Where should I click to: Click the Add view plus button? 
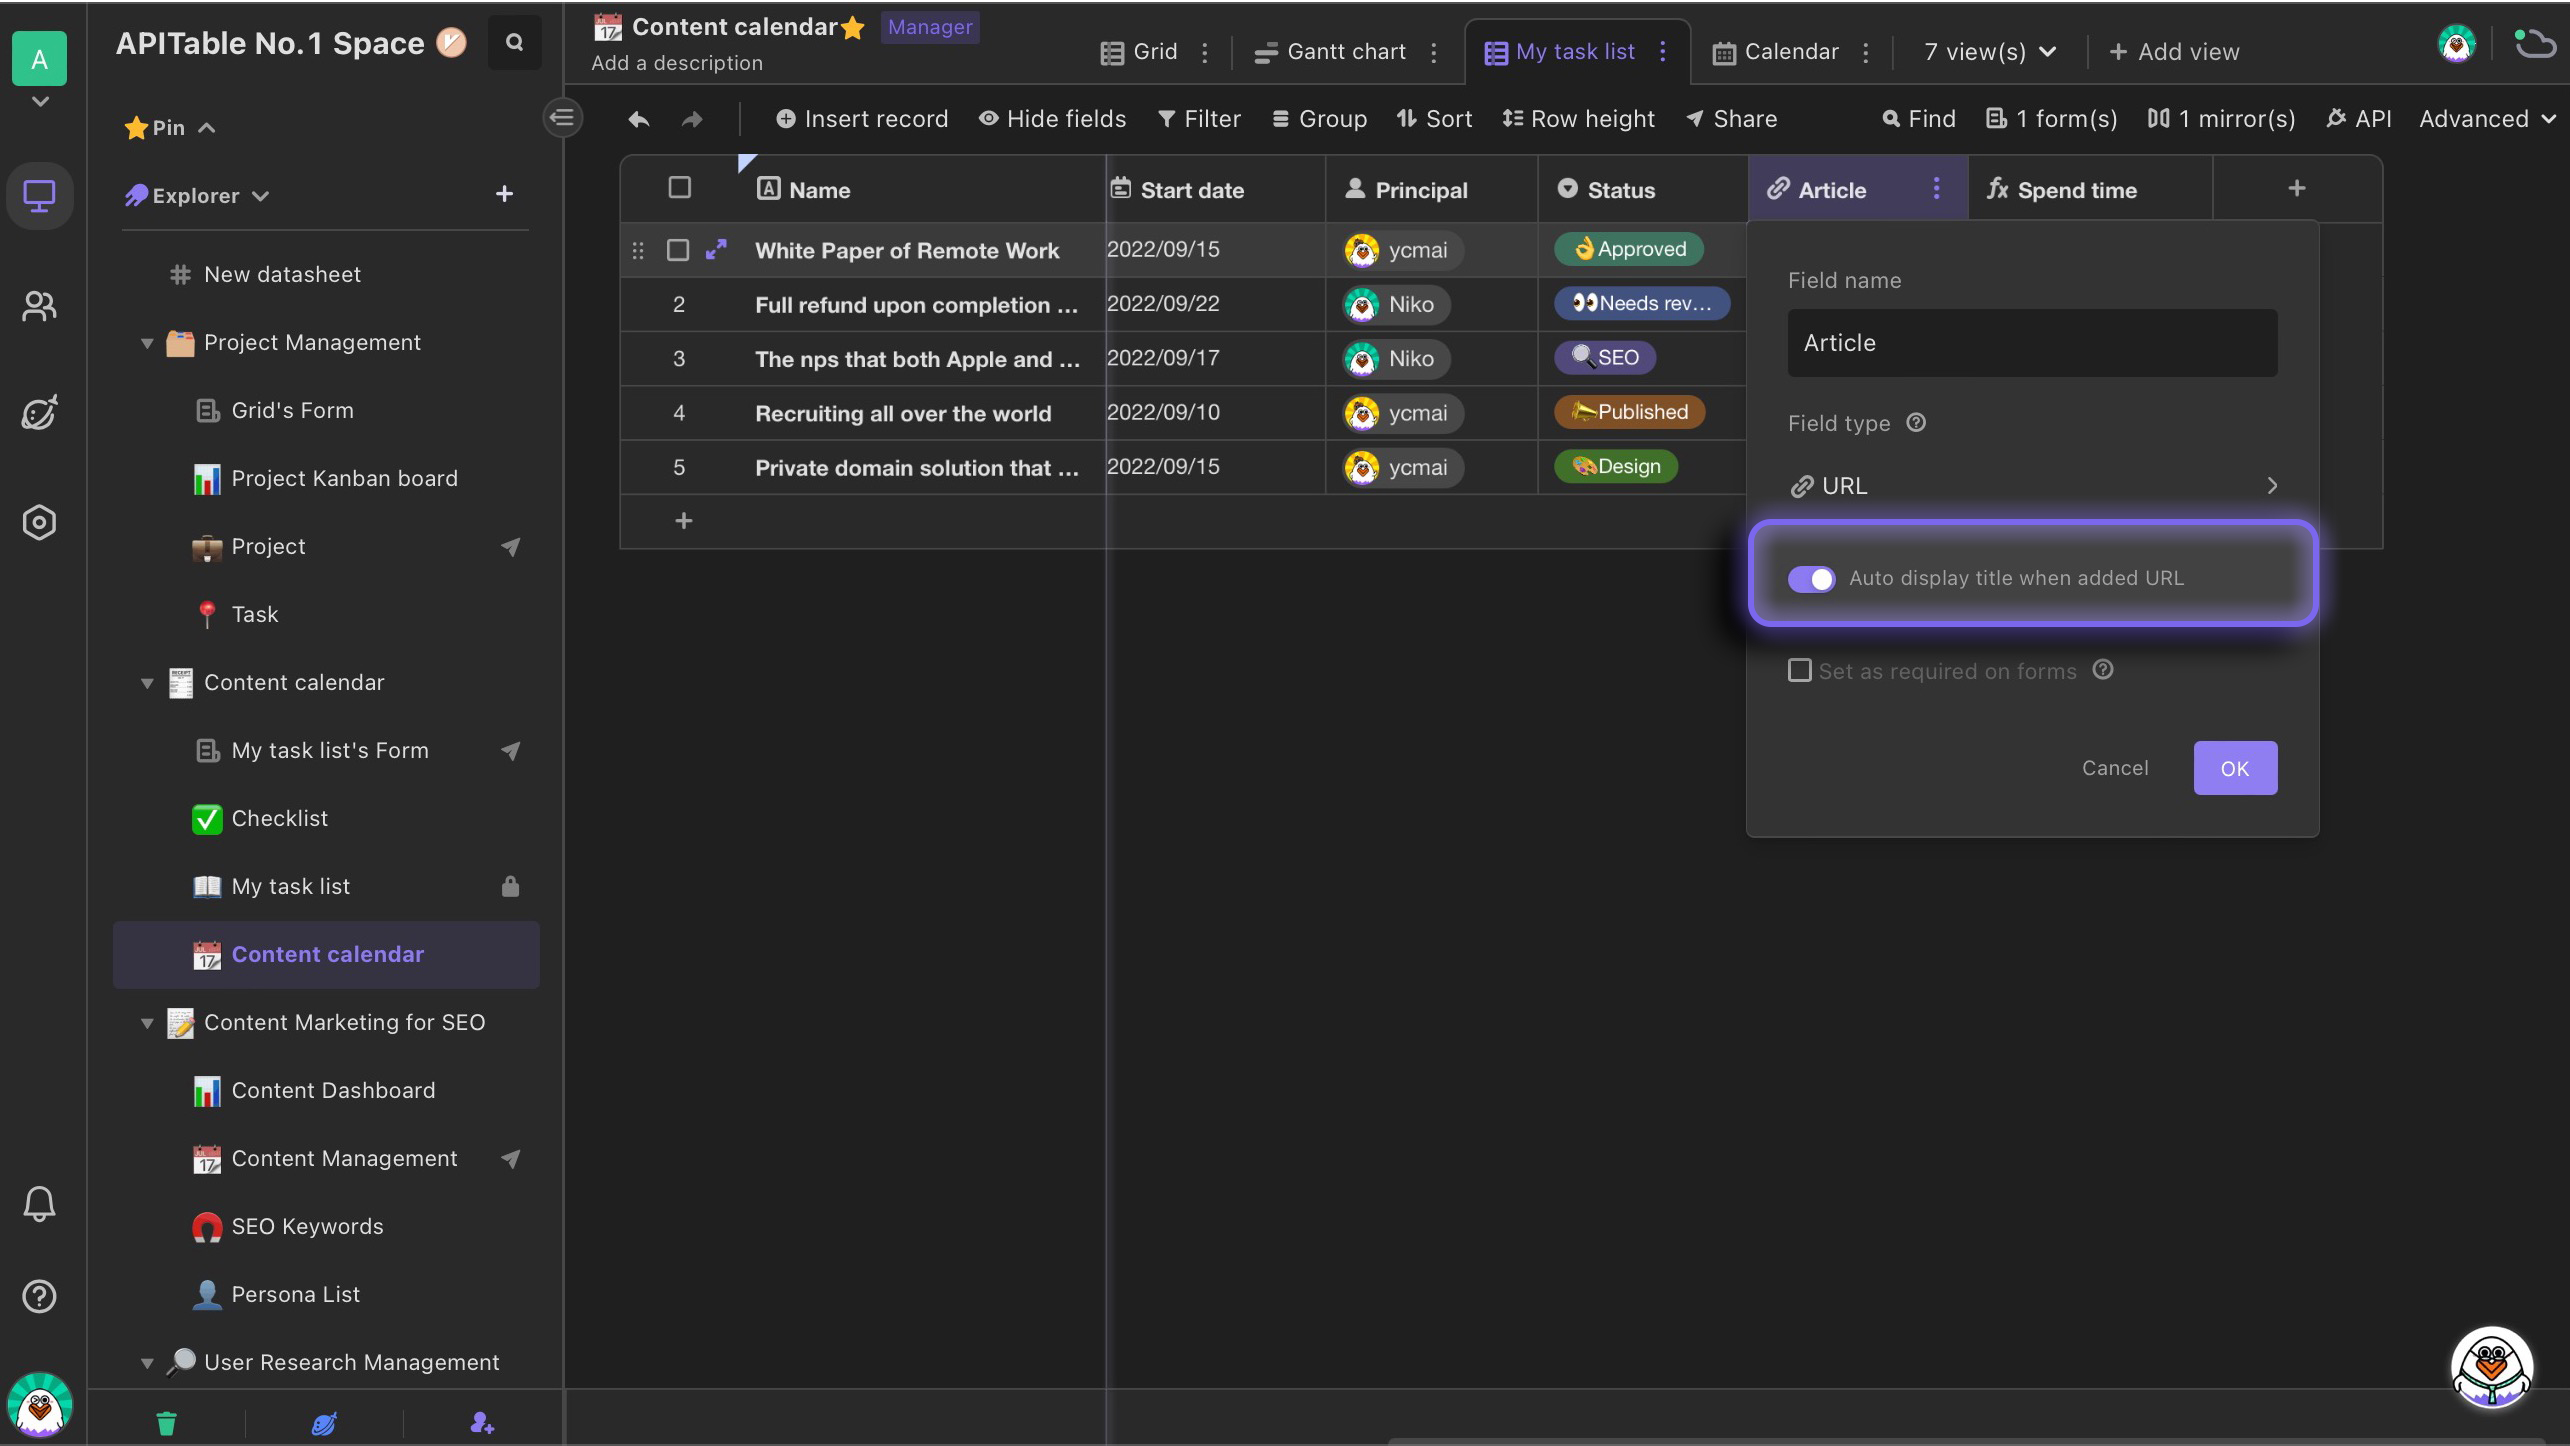(2115, 53)
